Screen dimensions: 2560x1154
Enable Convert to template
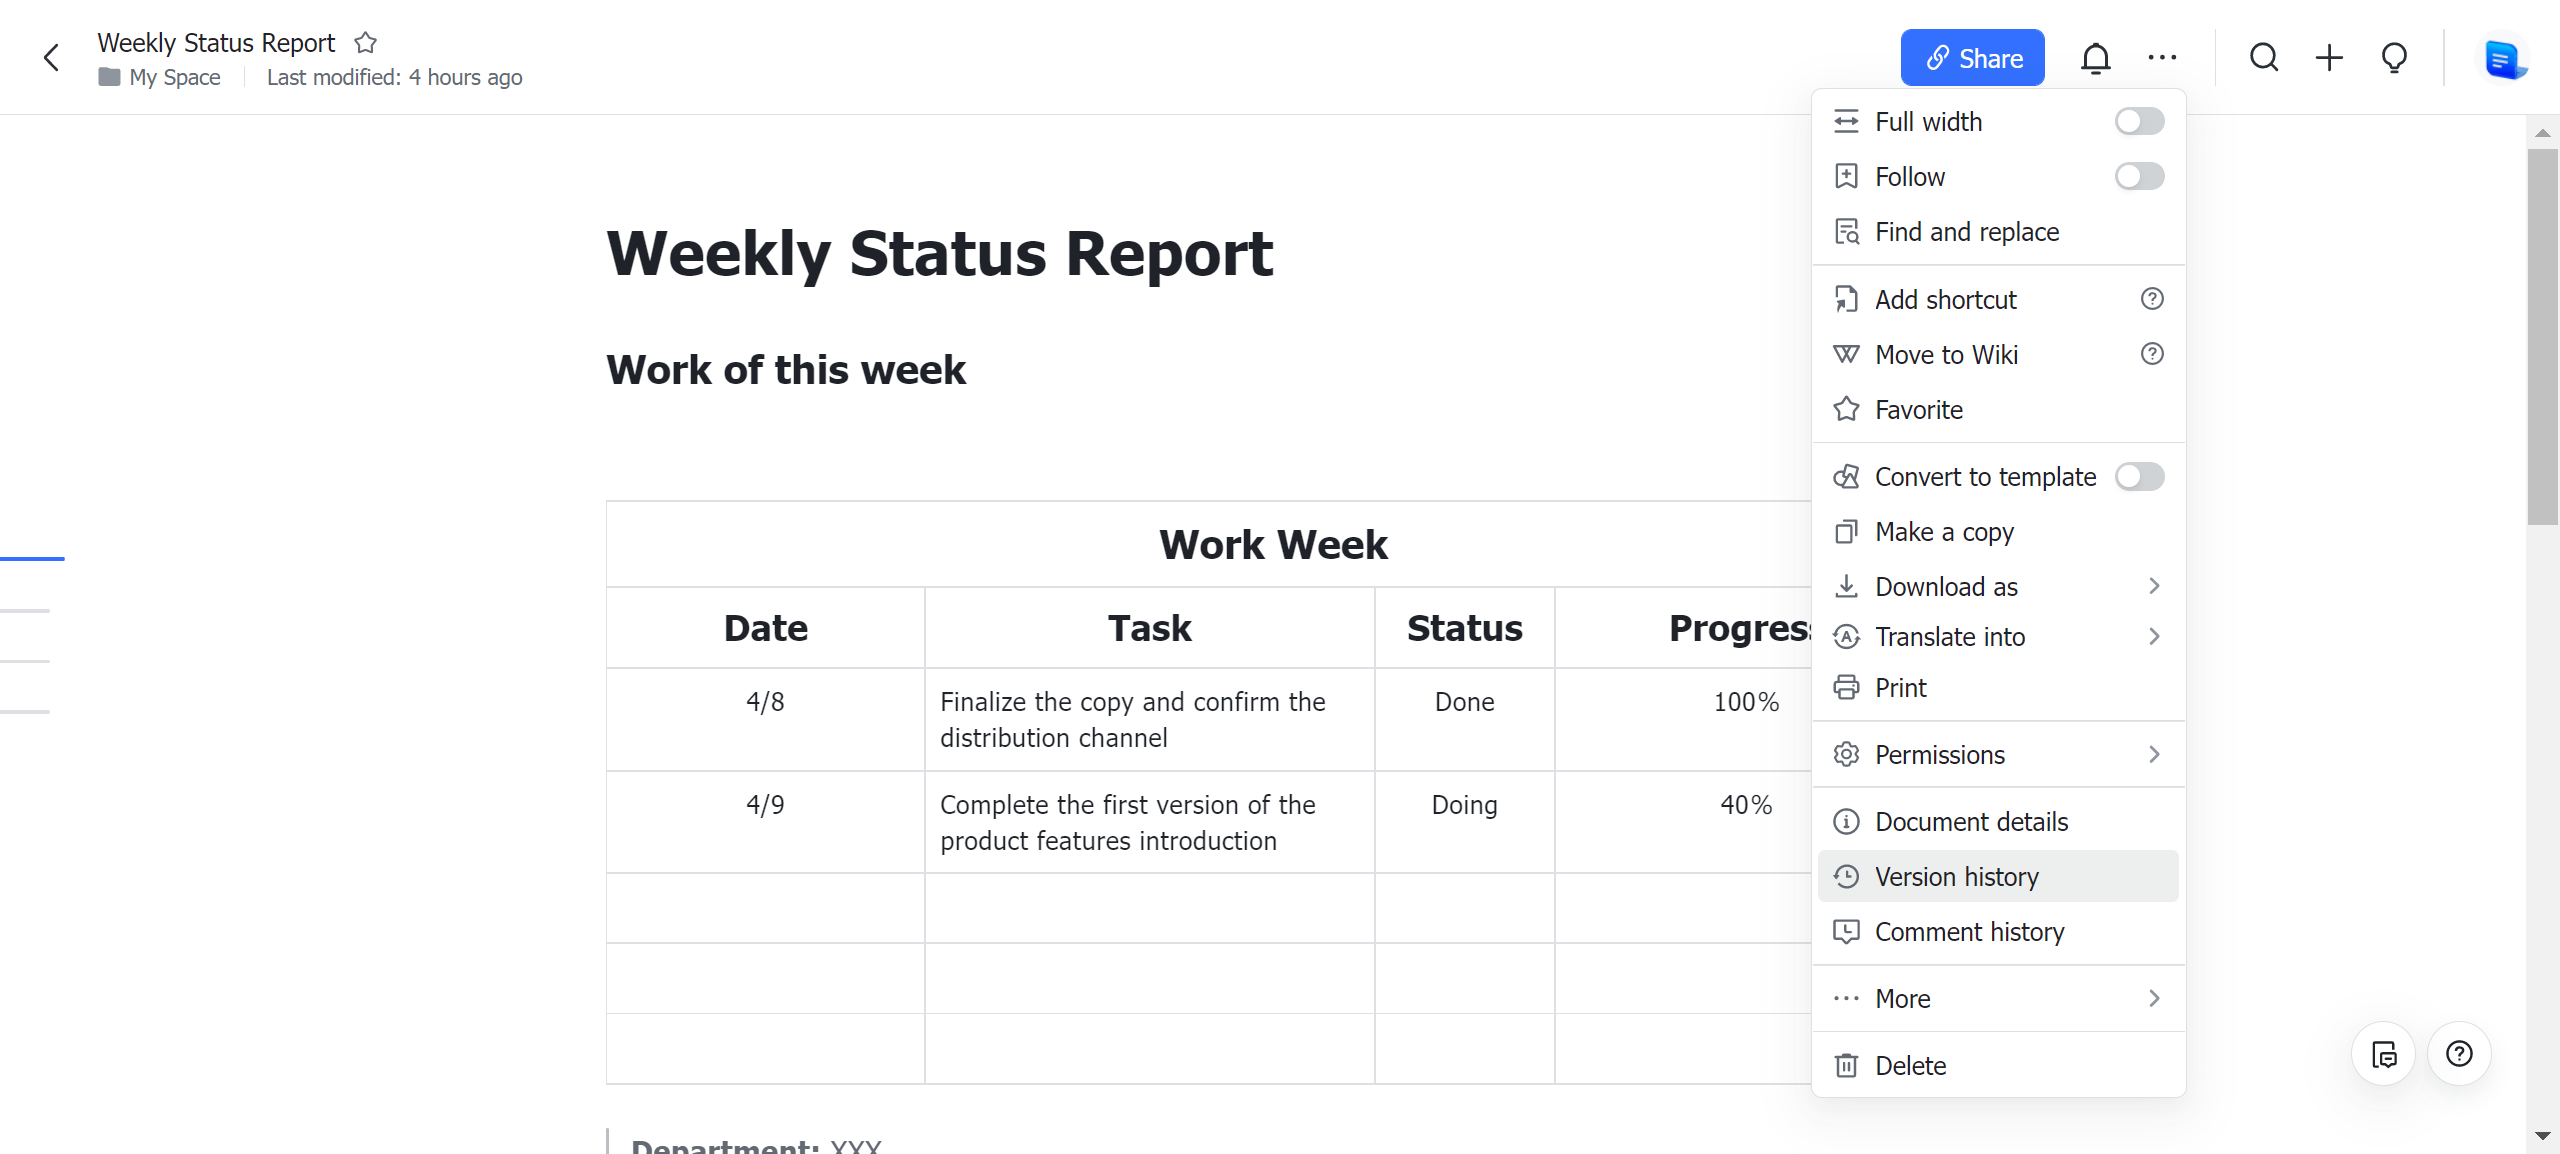[2139, 477]
